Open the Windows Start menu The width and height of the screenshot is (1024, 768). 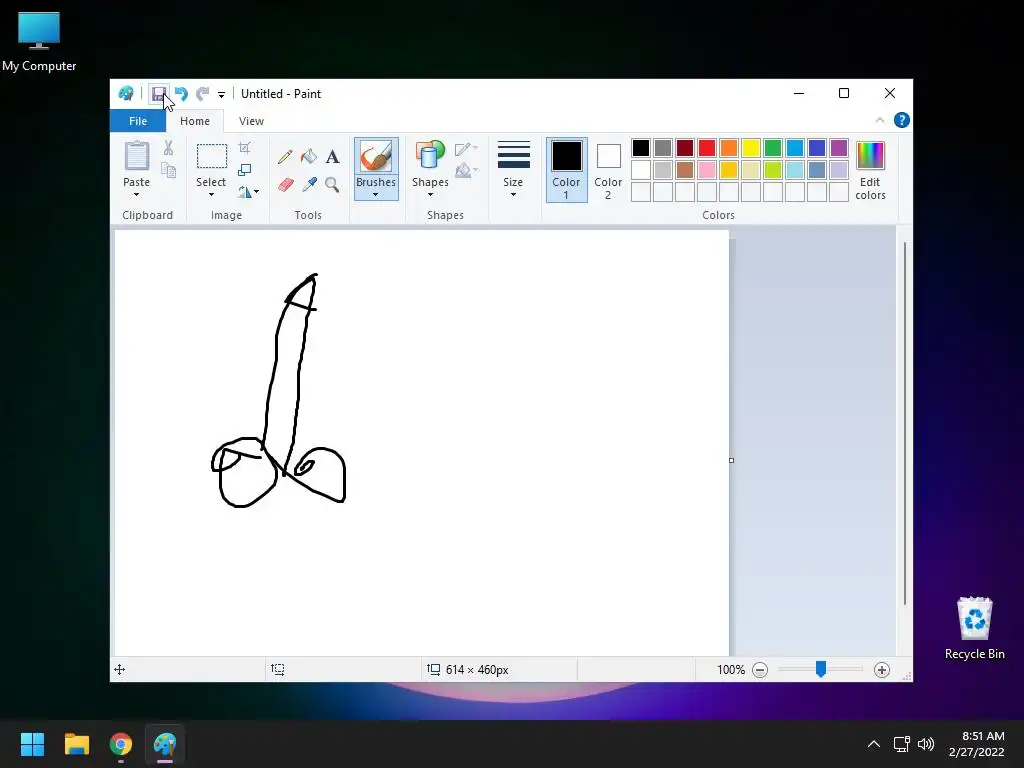tap(32, 744)
